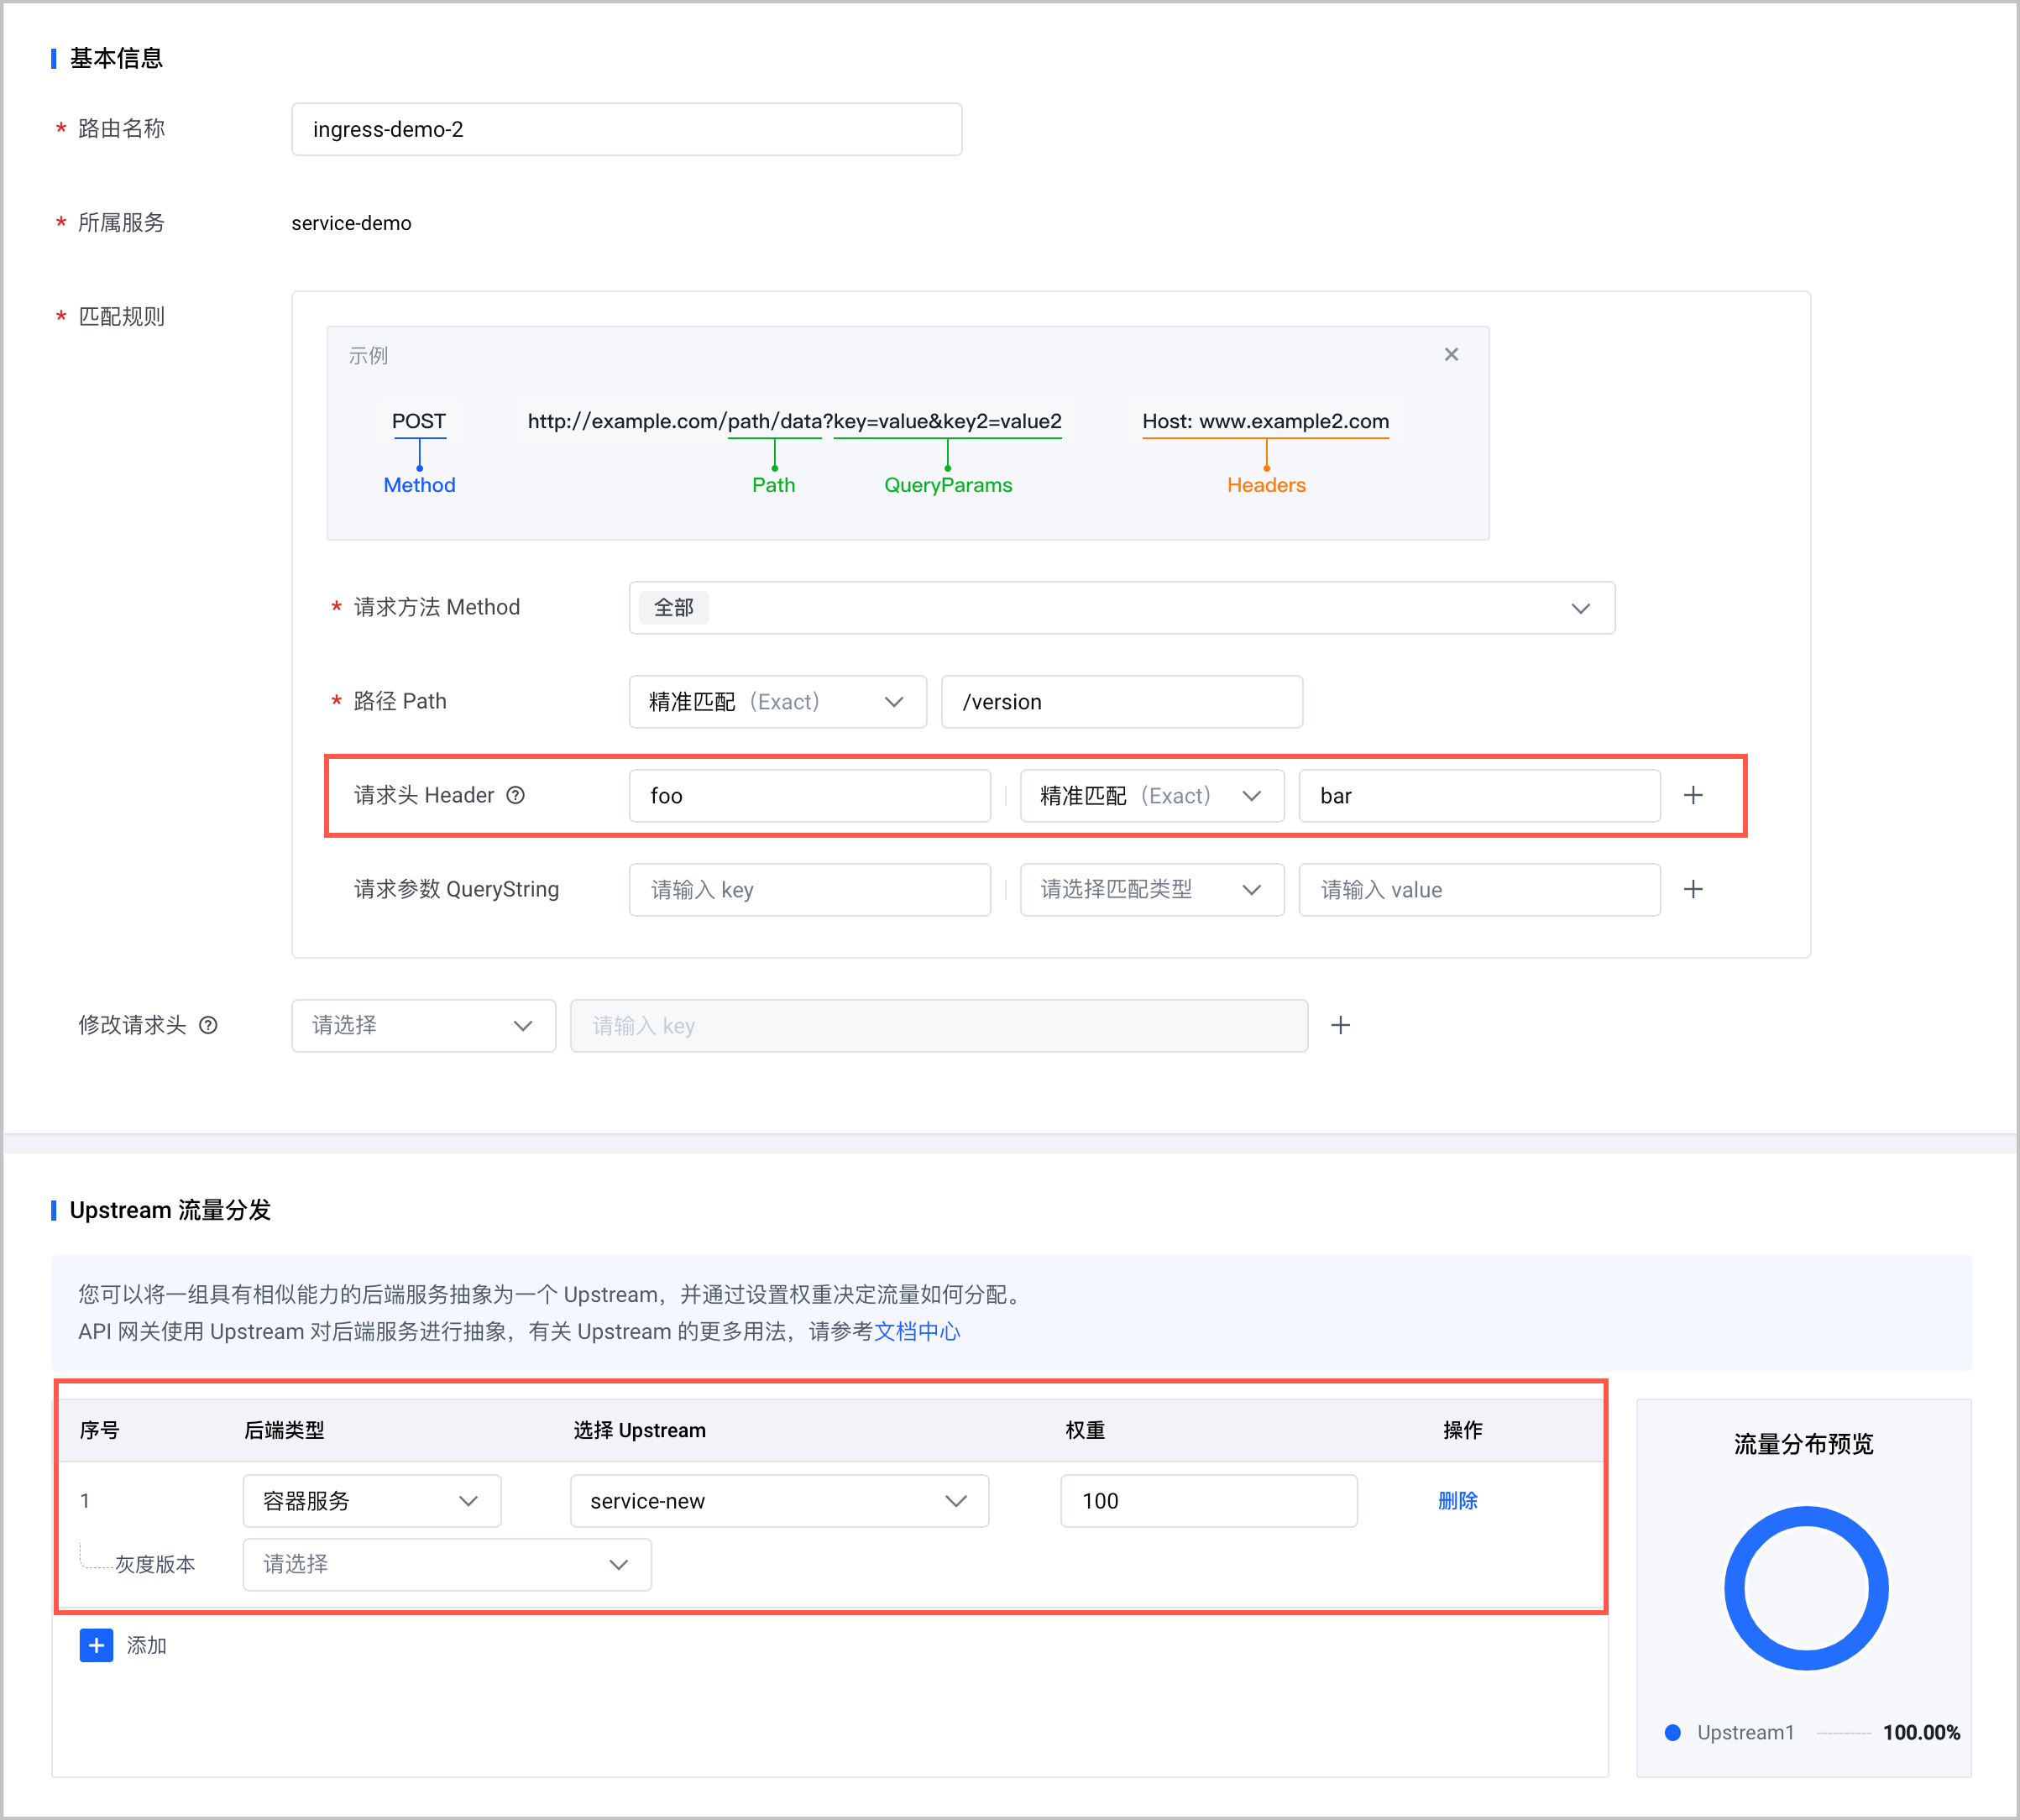Close the 示例 example panel

[x=1451, y=354]
